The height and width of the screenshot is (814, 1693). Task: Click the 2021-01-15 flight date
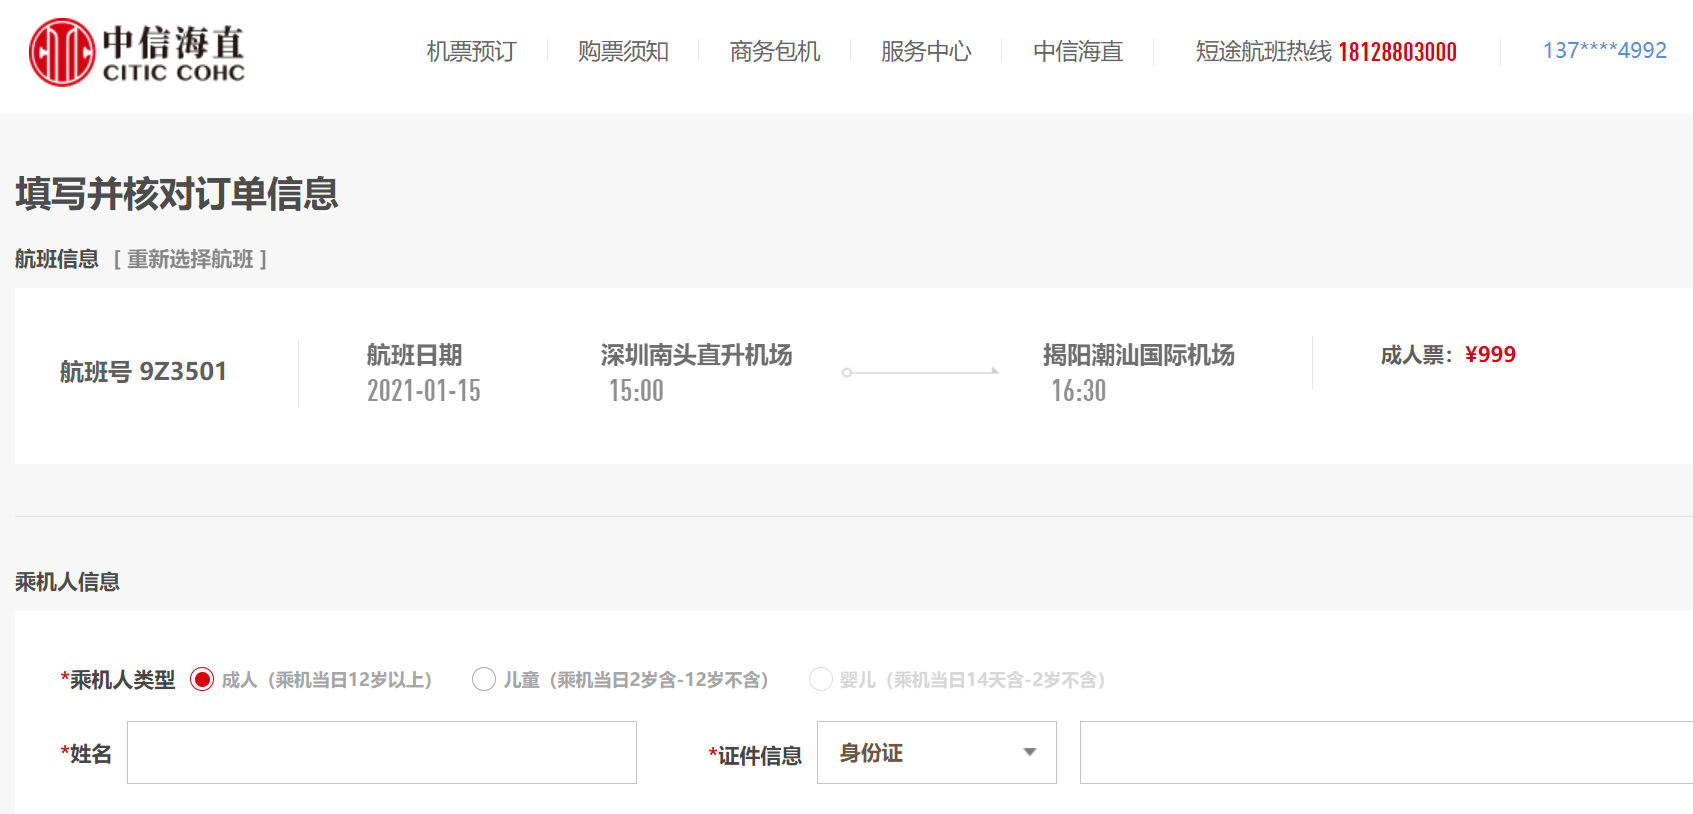[x=424, y=391]
